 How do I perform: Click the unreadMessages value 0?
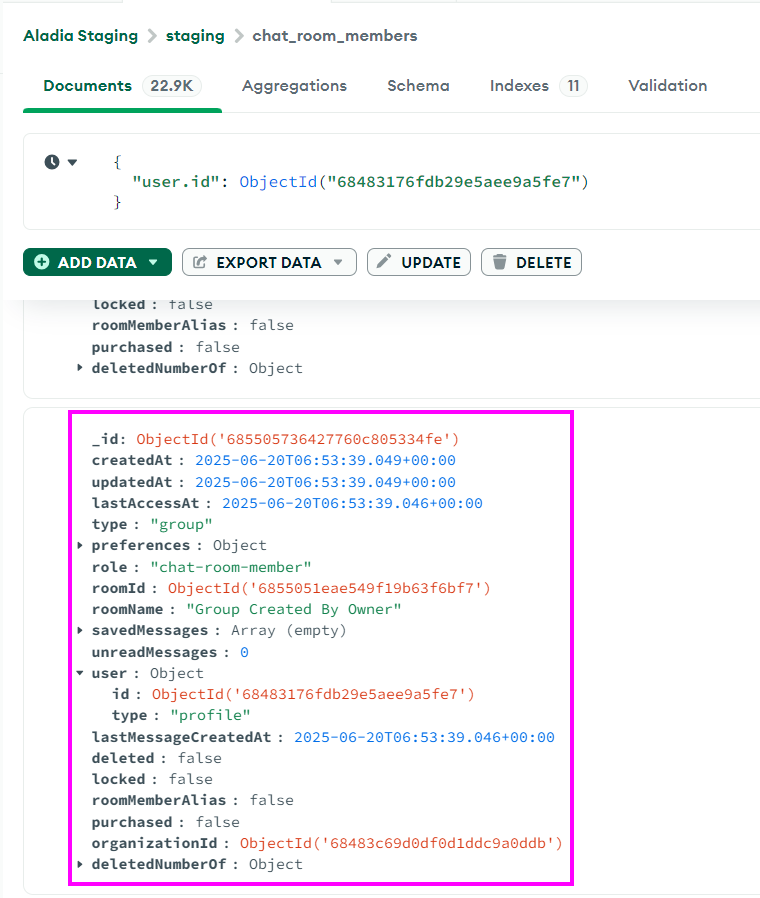244,652
